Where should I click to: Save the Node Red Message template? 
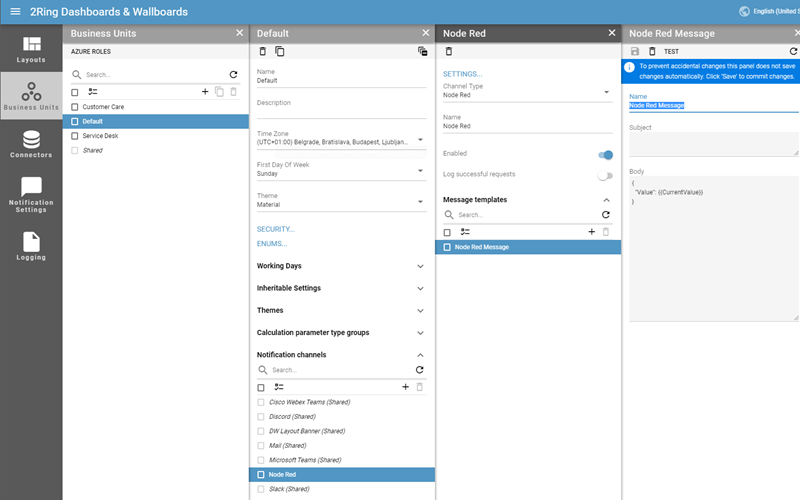pyautogui.click(x=635, y=51)
